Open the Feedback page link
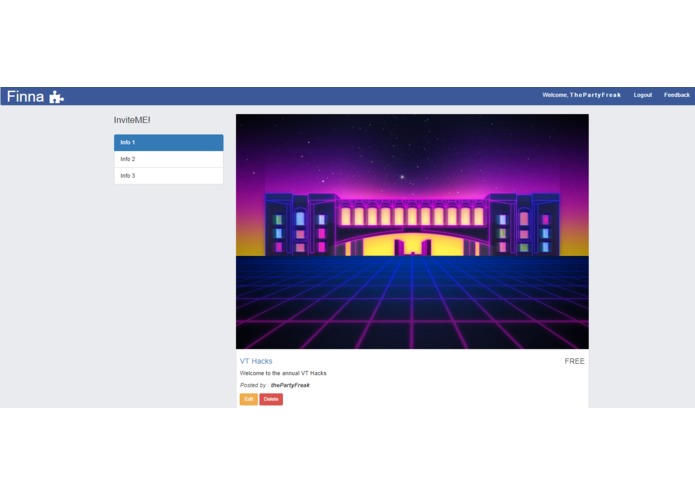 [x=677, y=95]
